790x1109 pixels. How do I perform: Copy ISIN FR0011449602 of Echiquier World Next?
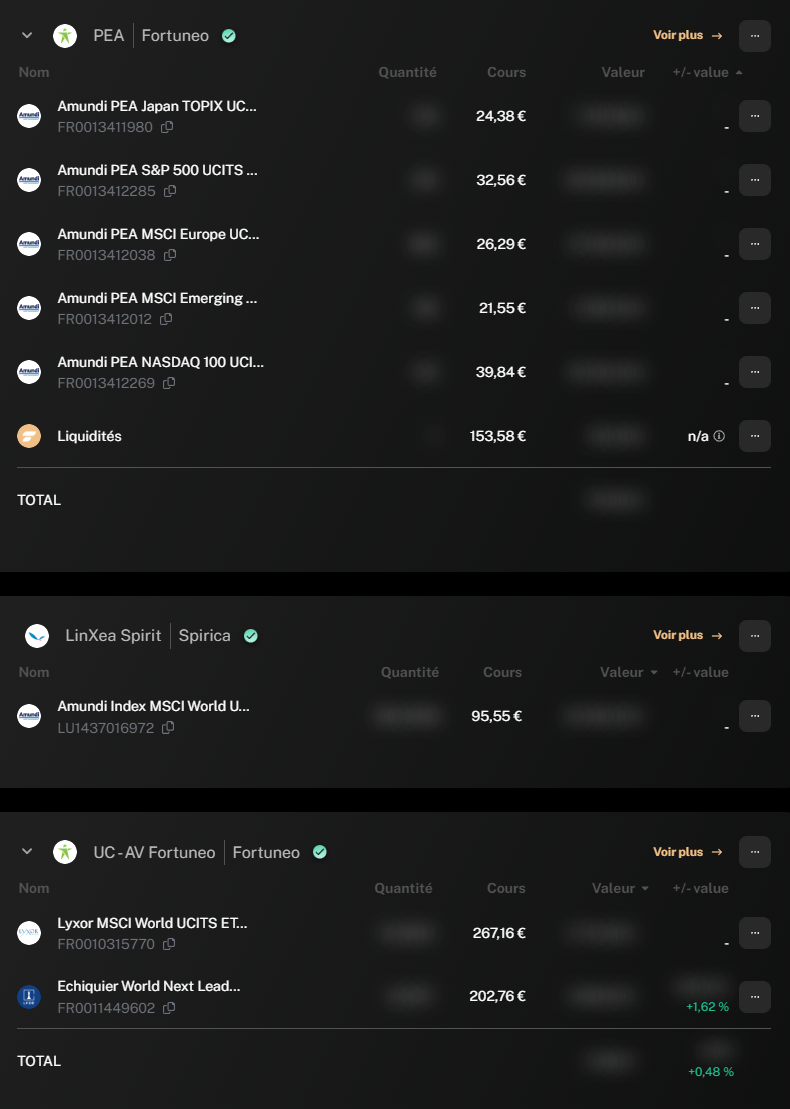click(169, 1008)
